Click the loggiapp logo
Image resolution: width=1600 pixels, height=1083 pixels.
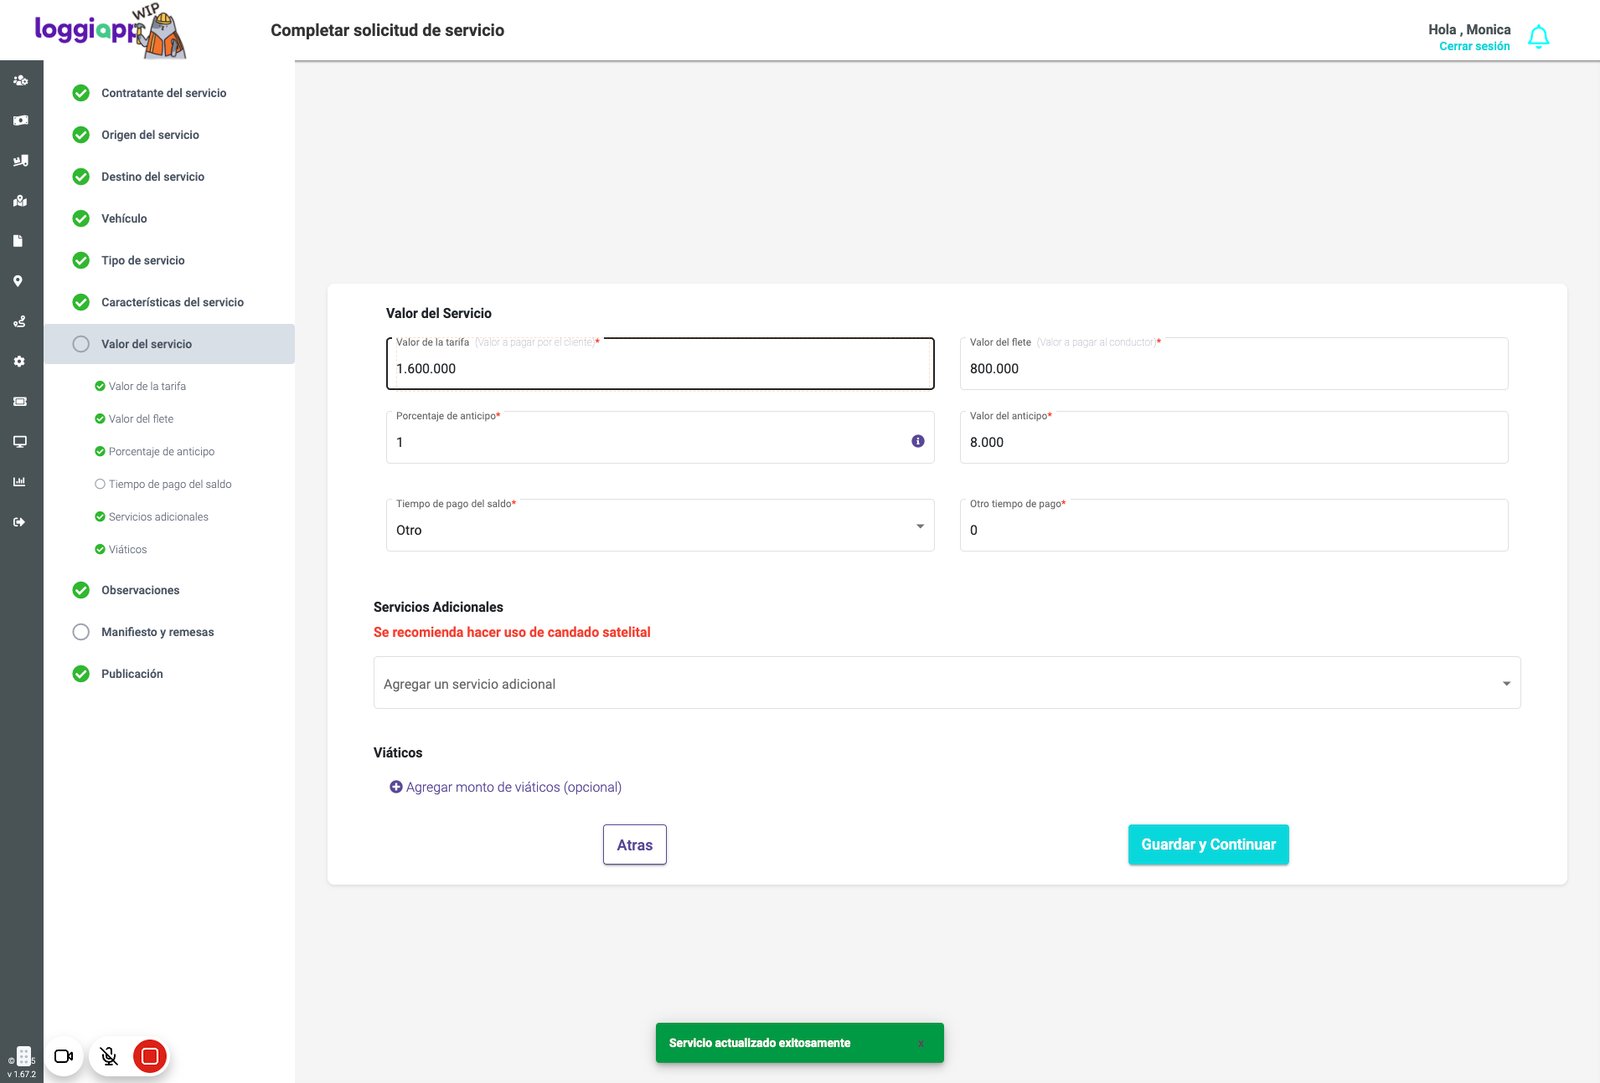click(x=110, y=31)
